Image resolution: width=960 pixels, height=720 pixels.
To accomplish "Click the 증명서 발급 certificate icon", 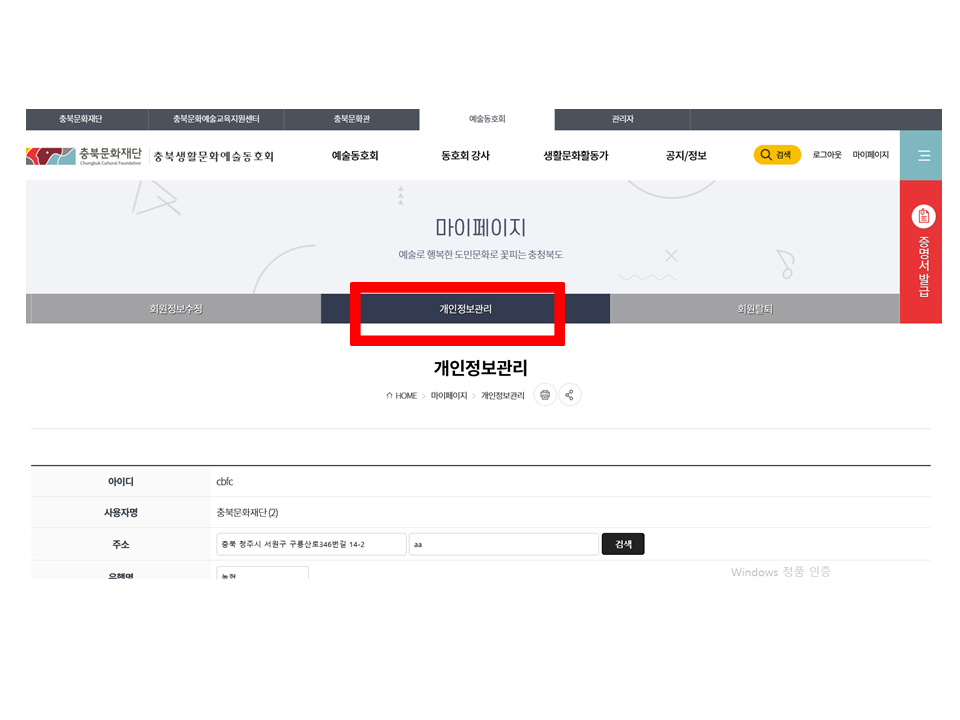I will (x=923, y=216).
